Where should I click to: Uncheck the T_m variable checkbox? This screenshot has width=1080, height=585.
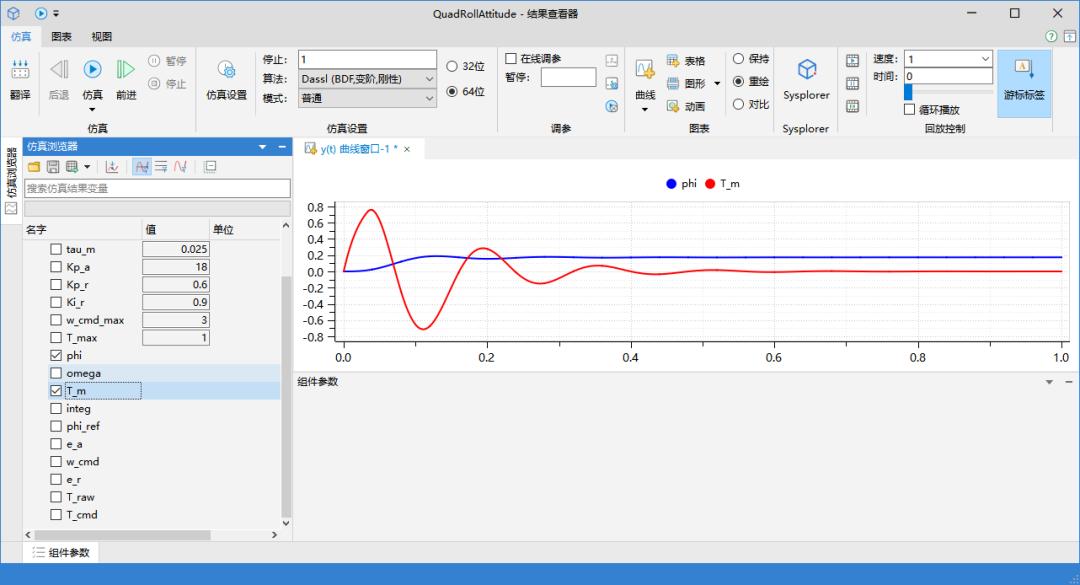pyautogui.click(x=56, y=391)
